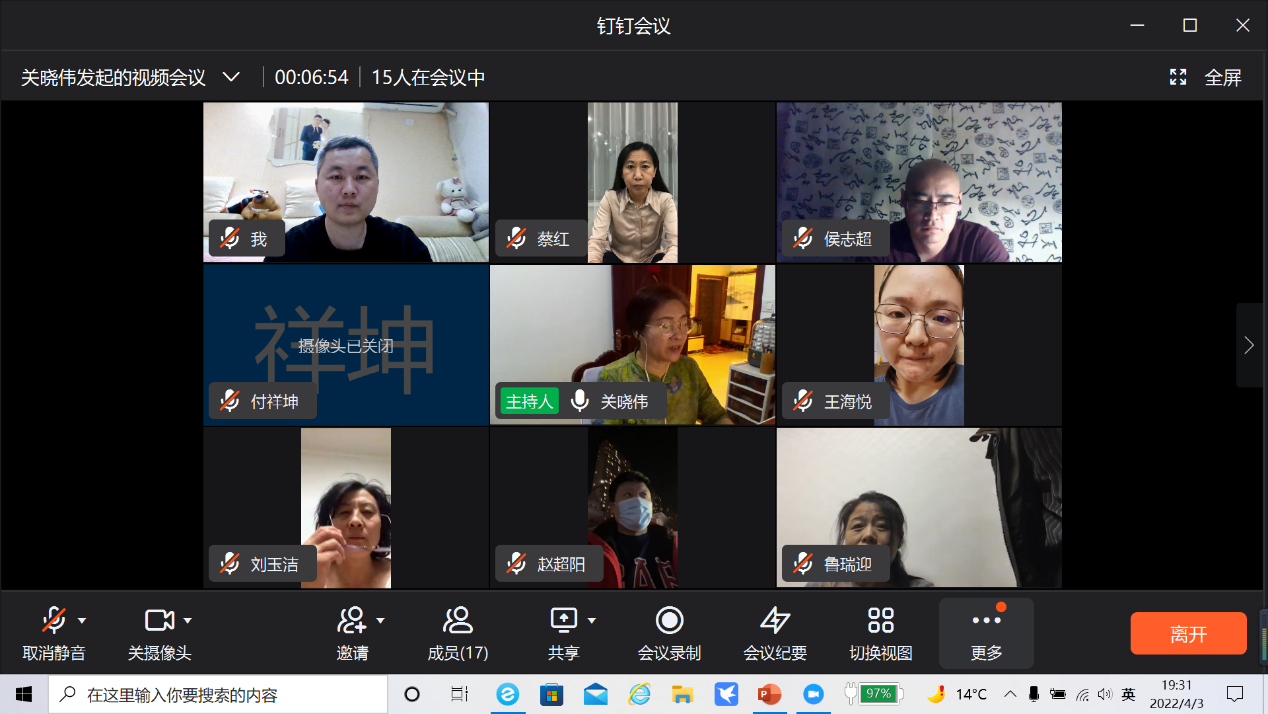The image size is (1268, 714).
Task: Expand share options arrow beside 共享
Action: click(592, 621)
